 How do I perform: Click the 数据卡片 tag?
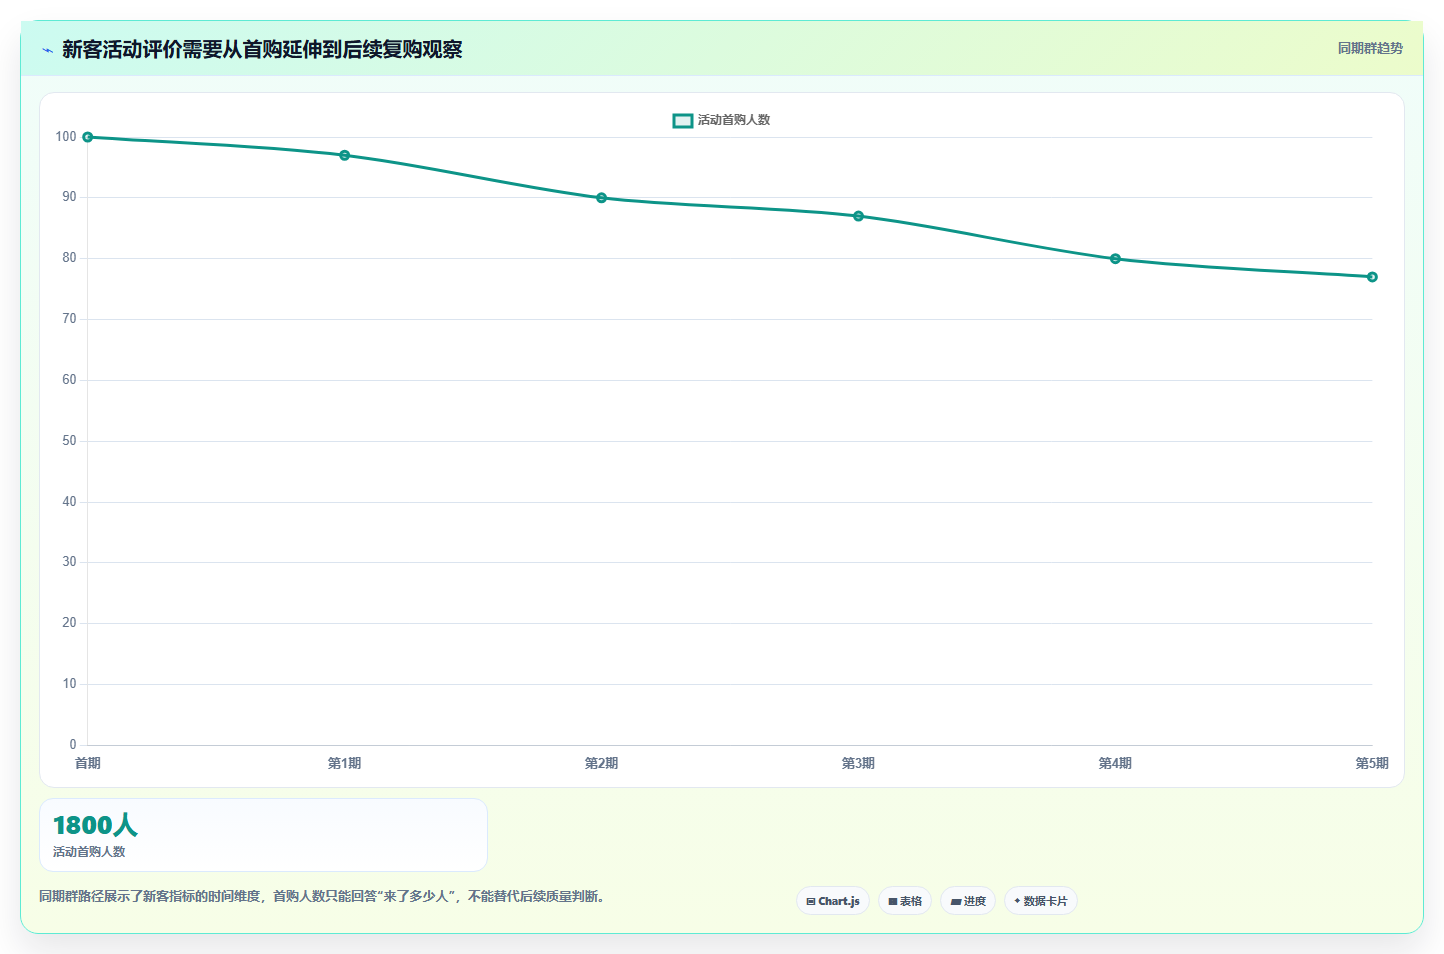(x=1041, y=901)
